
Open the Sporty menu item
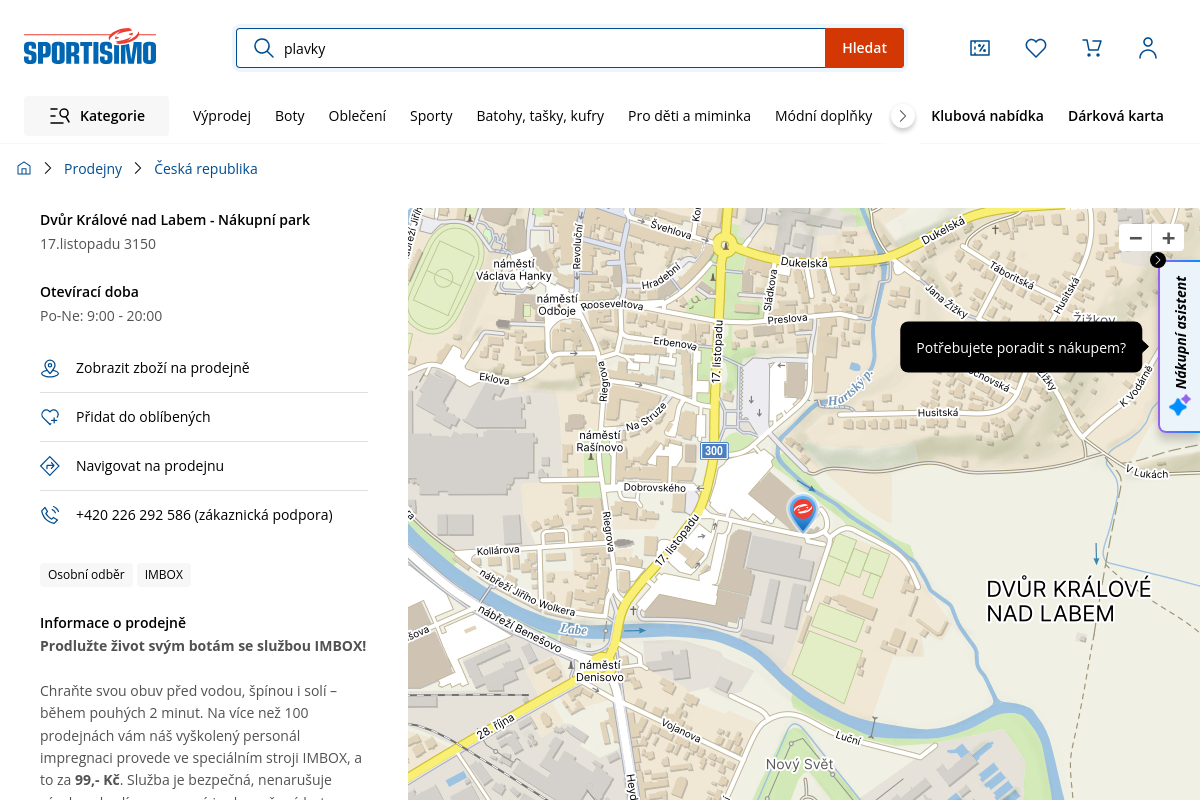coord(431,116)
